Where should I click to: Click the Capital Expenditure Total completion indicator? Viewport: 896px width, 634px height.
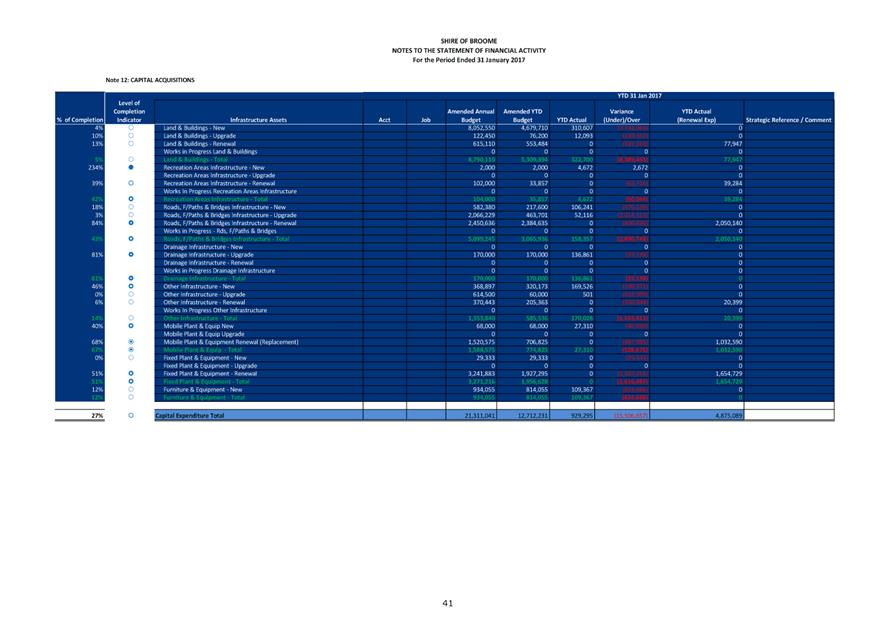click(130, 414)
